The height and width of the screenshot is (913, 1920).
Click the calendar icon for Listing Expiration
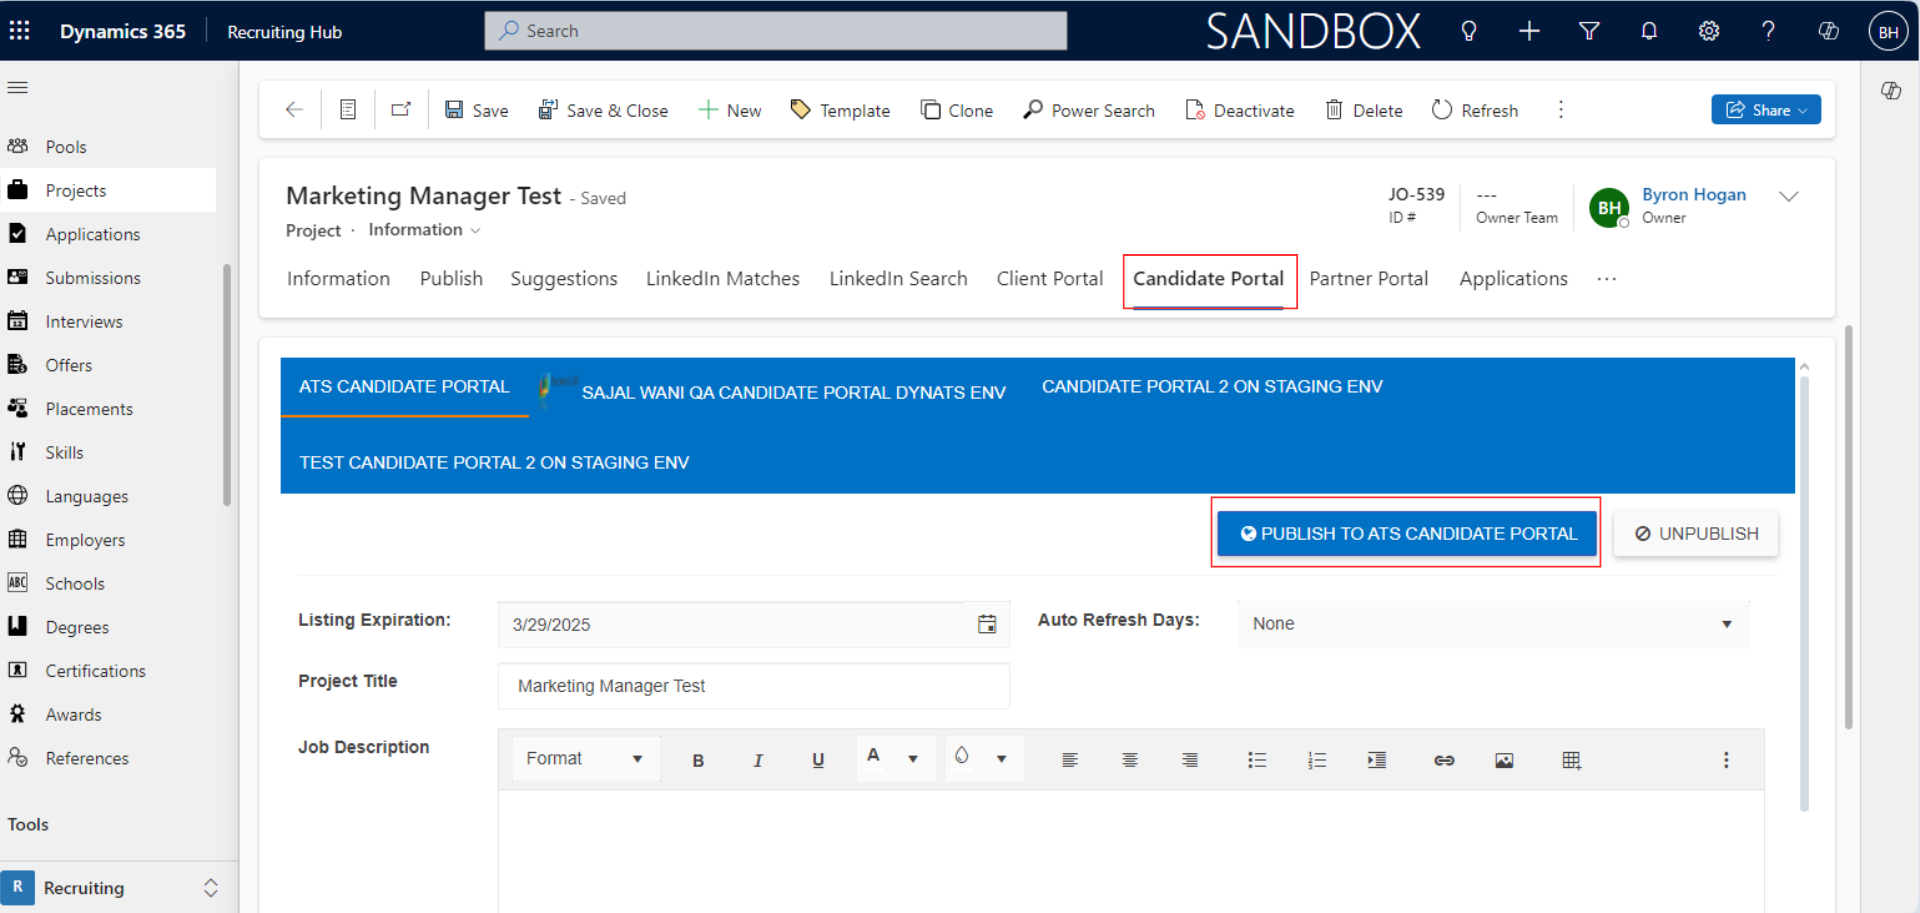pos(987,624)
